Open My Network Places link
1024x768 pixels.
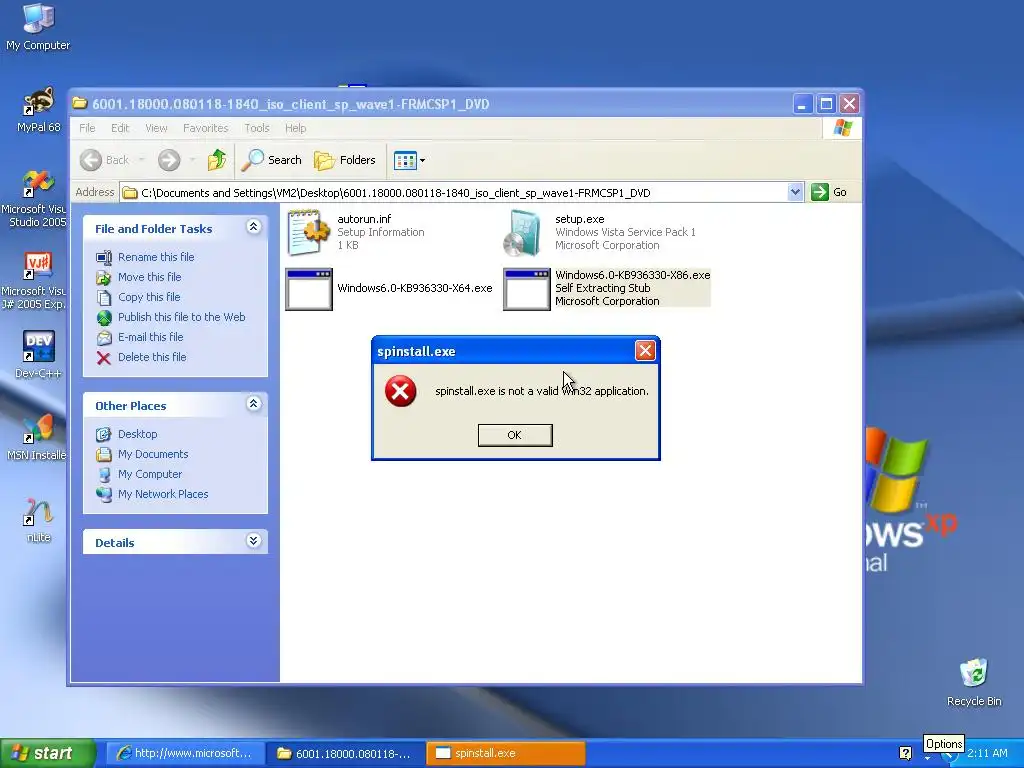(163, 494)
